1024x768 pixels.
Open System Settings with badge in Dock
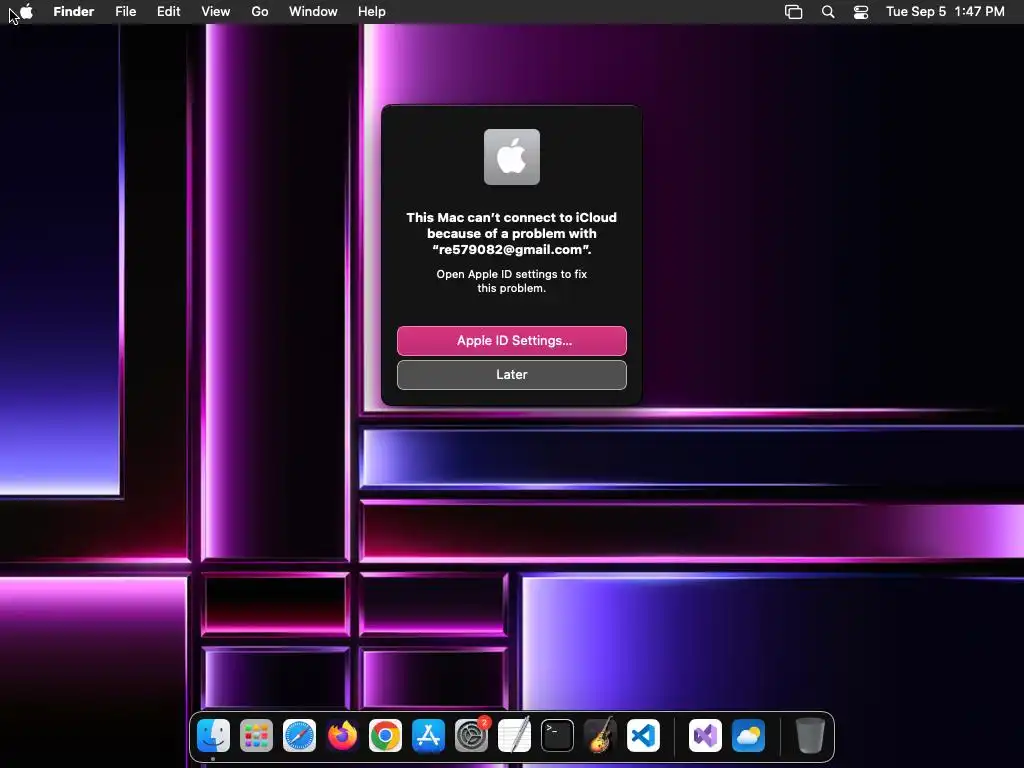coord(472,736)
